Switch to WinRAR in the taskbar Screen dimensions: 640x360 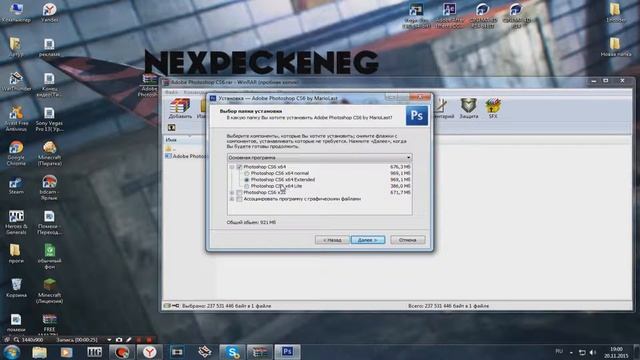click(x=260, y=352)
